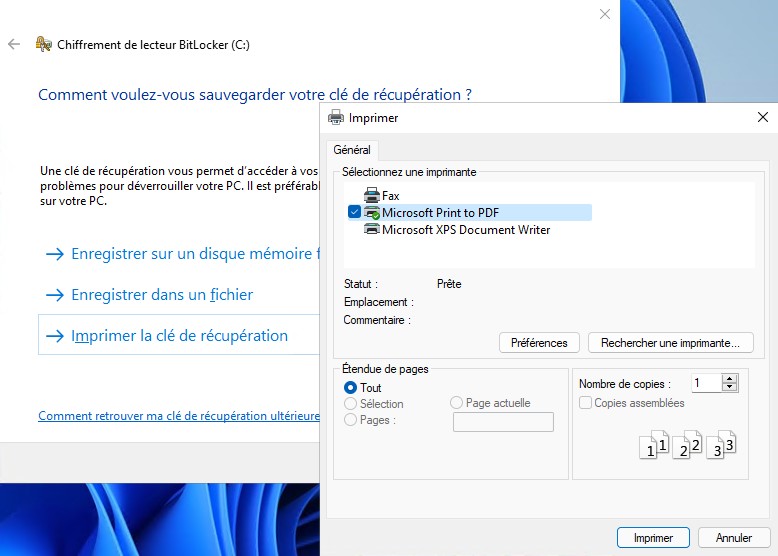Click the BitLocker drive encryption title icon
This screenshot has height=556, width=778.
(44, 44)
